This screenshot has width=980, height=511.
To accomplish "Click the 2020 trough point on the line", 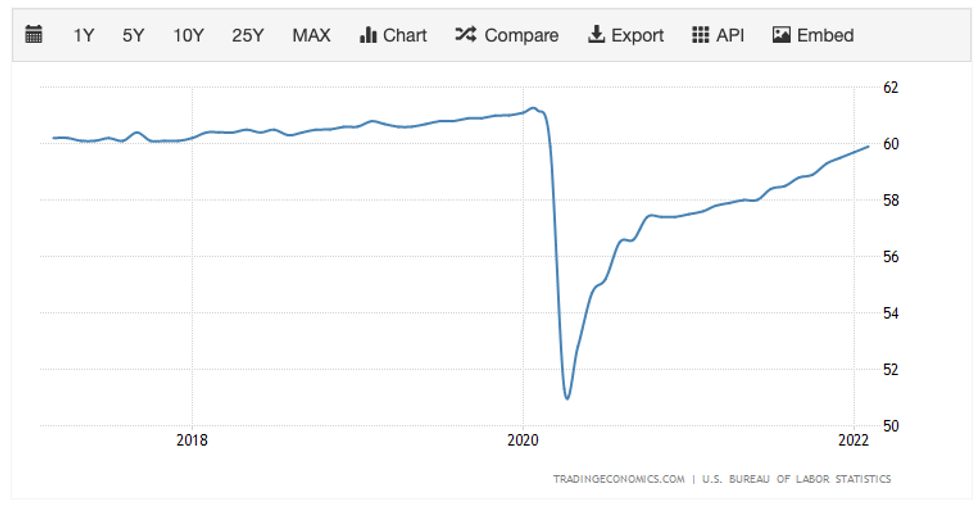I will tap(567, 398).
